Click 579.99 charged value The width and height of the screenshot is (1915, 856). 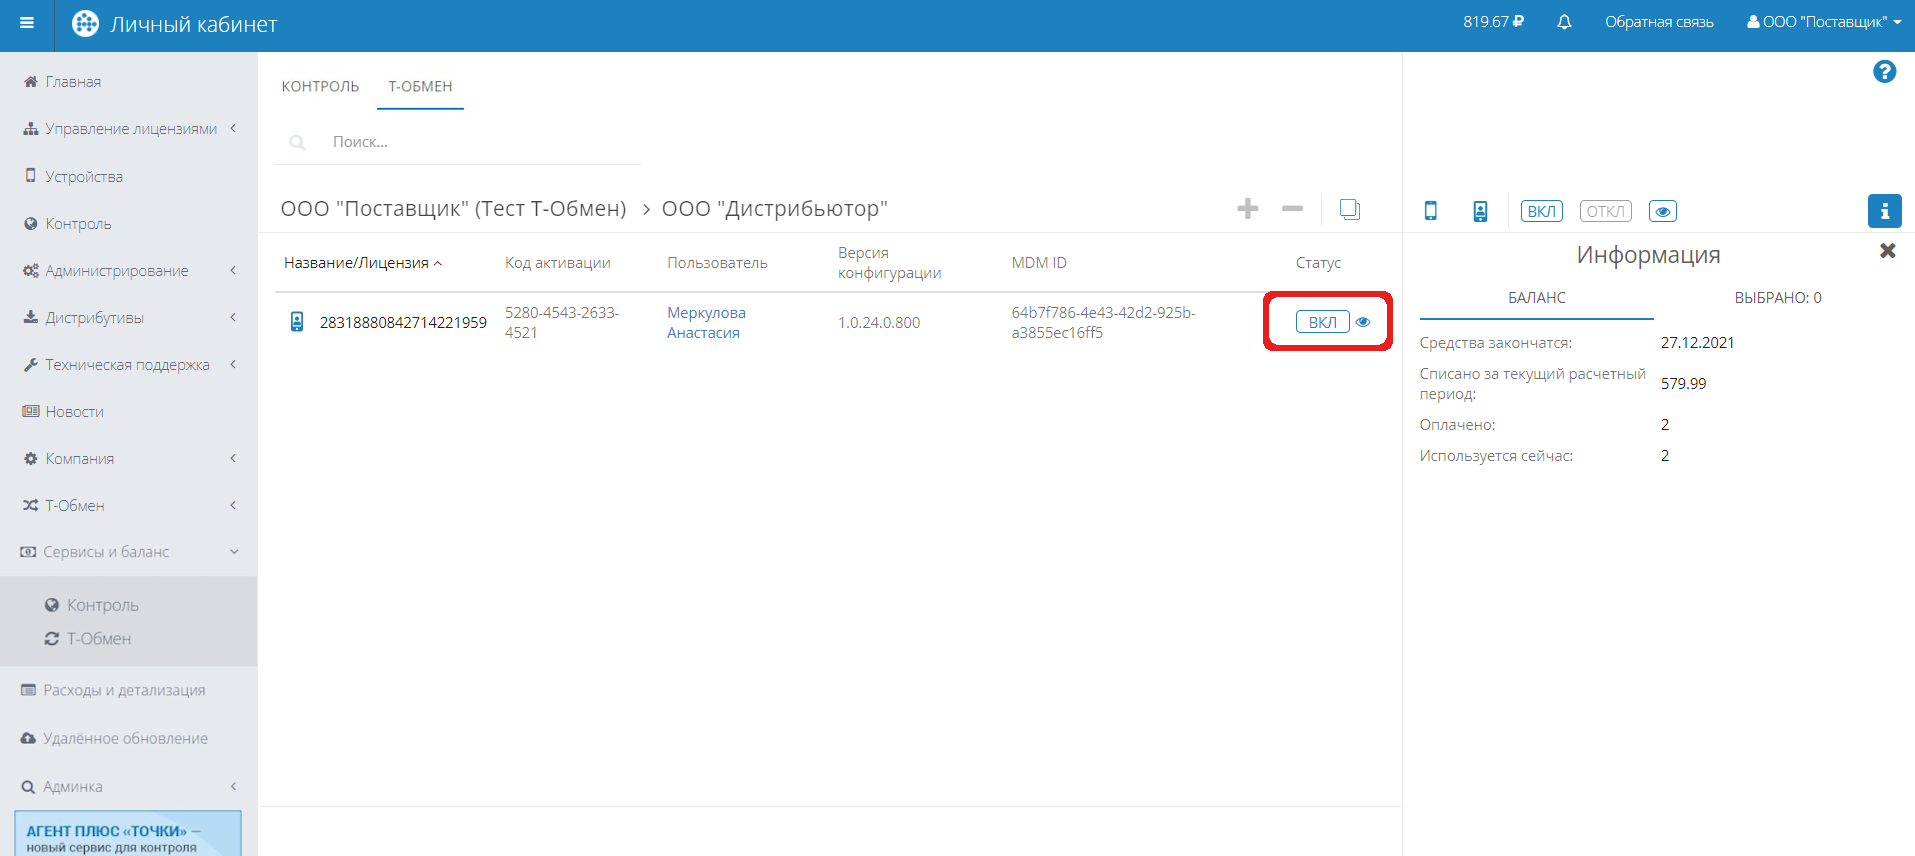[1683, 384]
